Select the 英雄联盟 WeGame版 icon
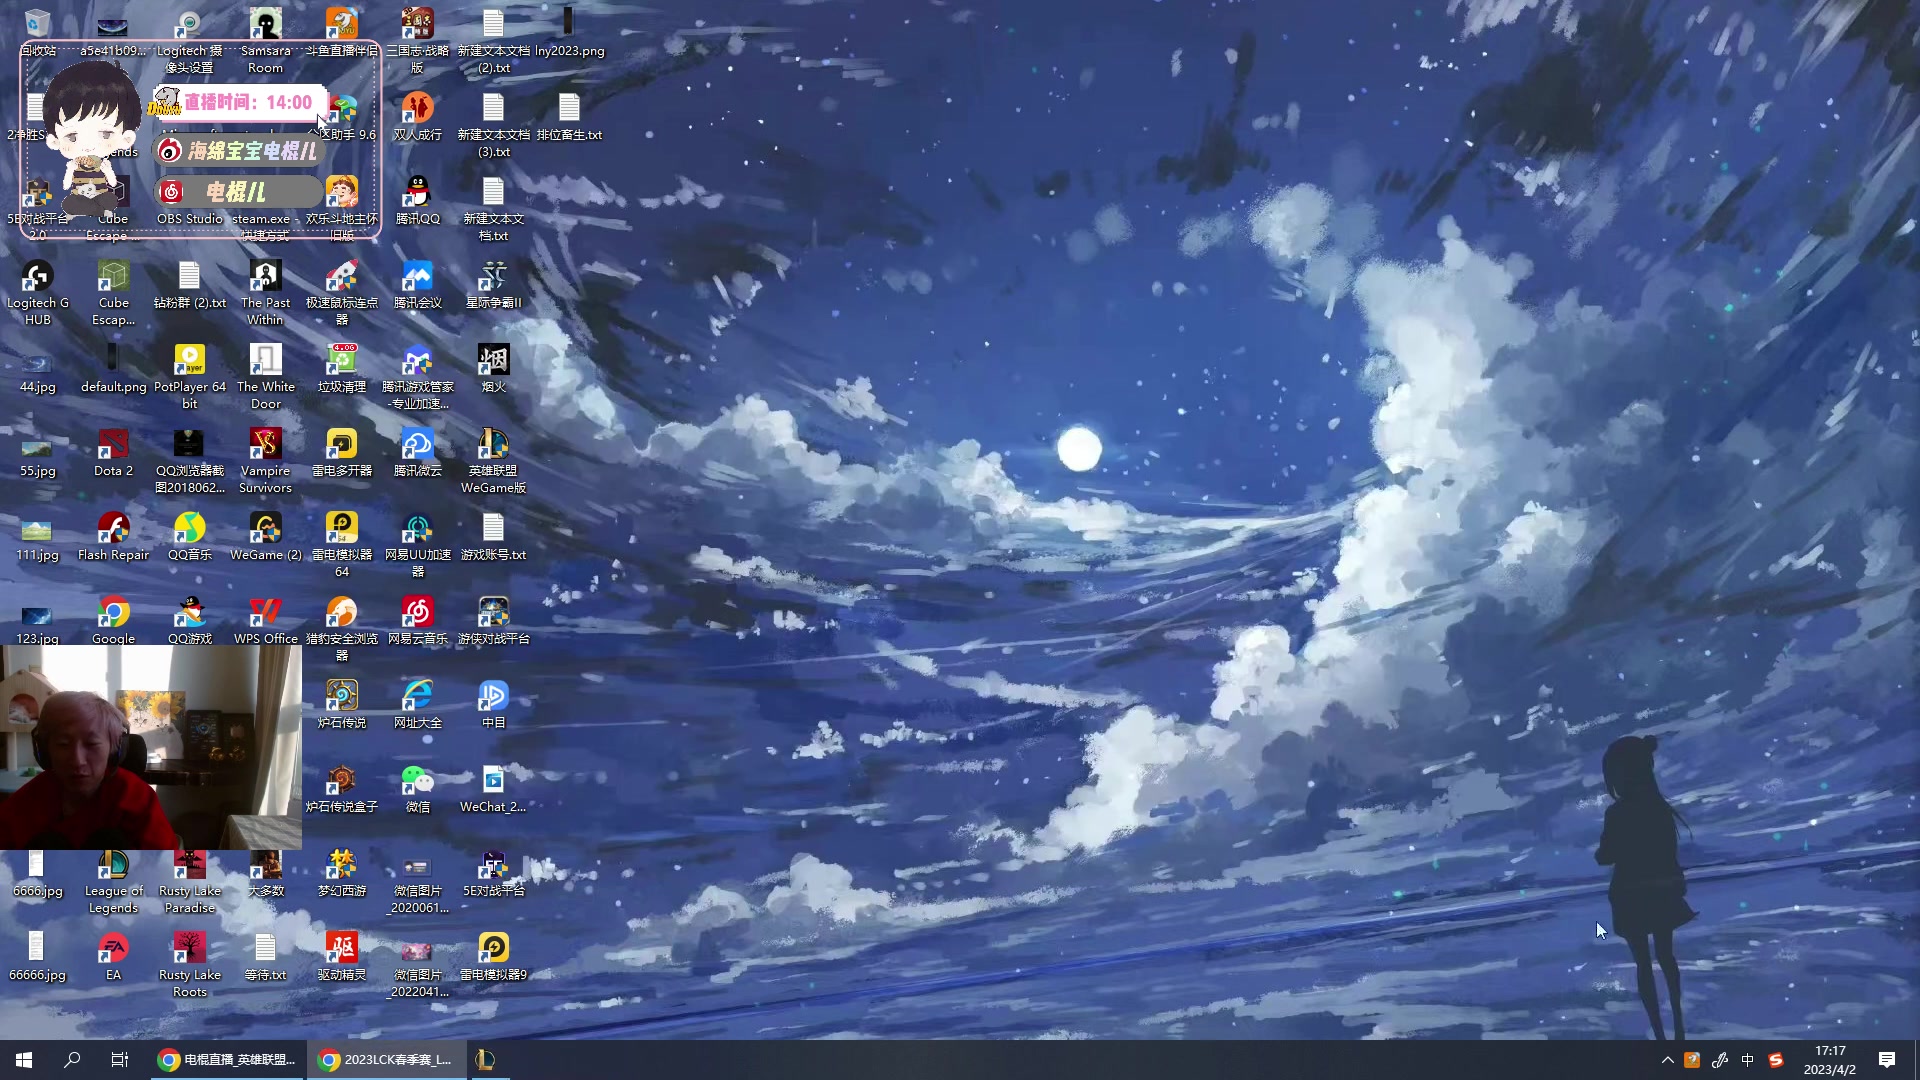The image size is (1920, 1080). tap(493, 460)
